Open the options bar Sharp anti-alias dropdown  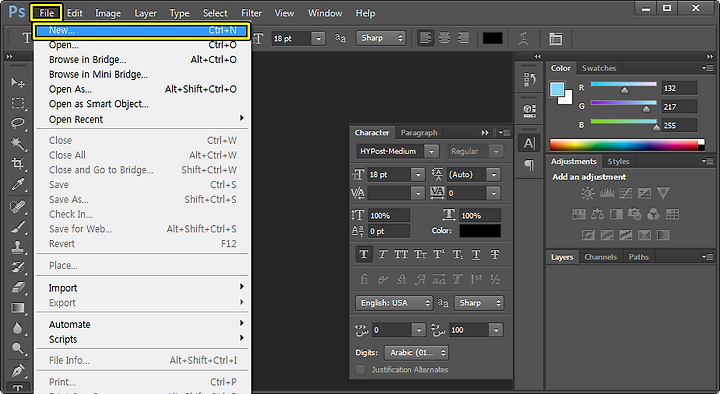(x=381, y=38)
